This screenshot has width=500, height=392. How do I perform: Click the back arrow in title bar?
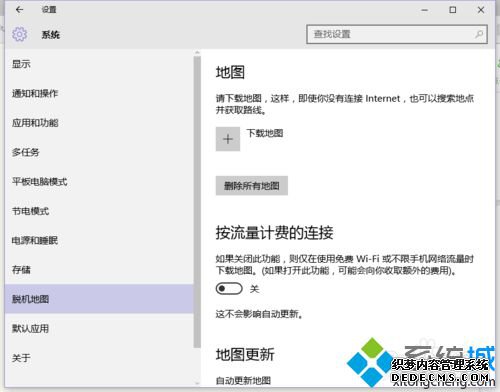(19, 10)
